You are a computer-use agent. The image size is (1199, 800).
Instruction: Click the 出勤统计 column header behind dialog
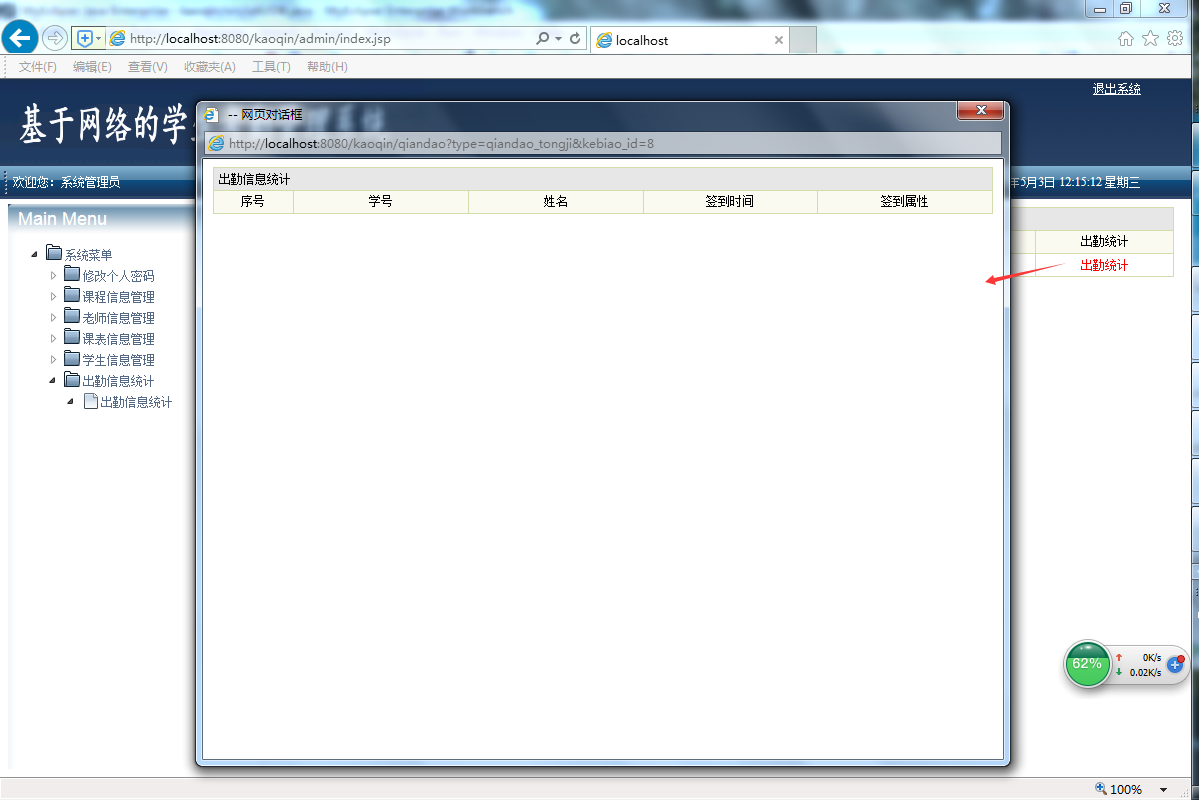[1103, 241]
